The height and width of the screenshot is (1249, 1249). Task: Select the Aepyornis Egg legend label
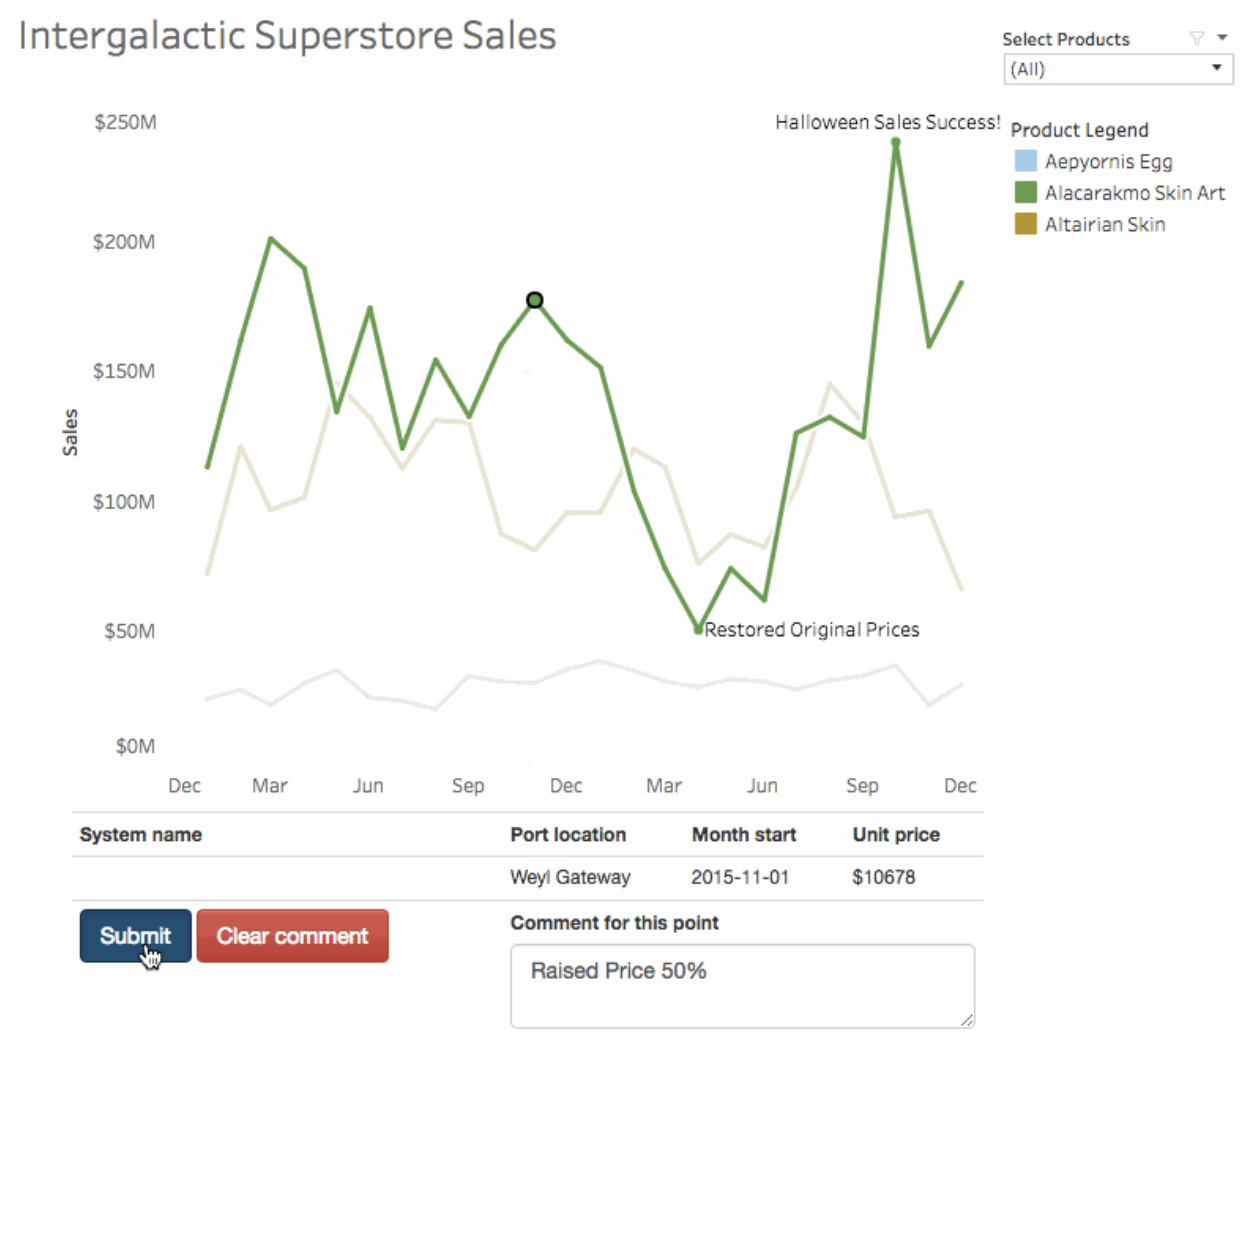tap(1108, 161)
